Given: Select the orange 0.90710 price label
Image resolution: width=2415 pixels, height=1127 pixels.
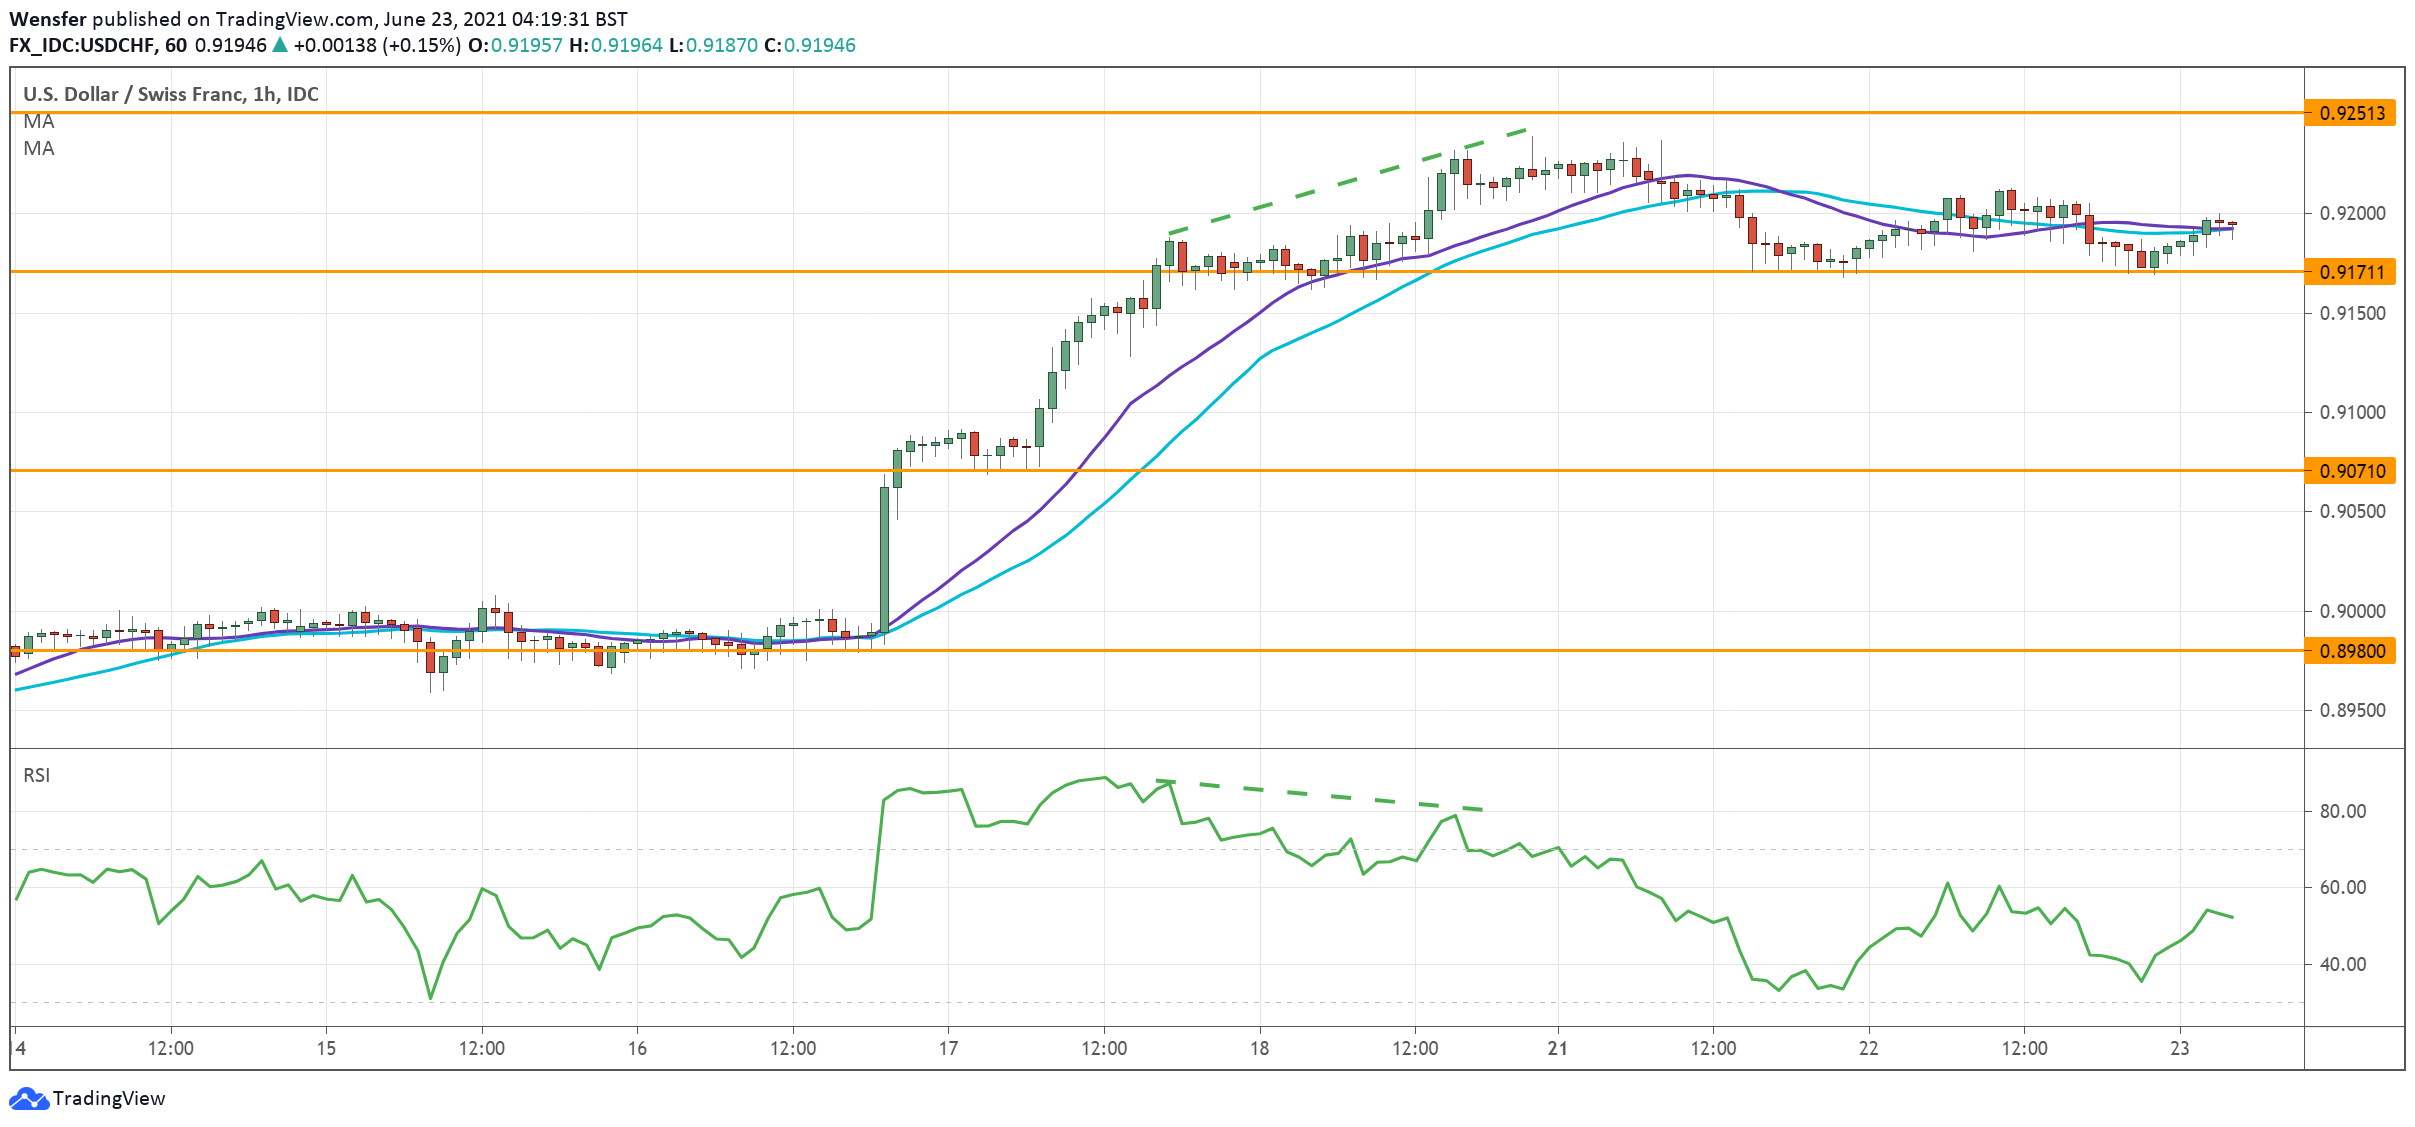Looking at the screenshot, I should 2351,471.
